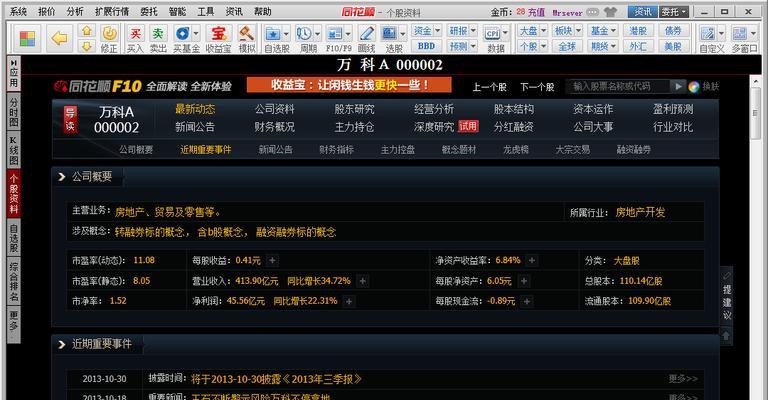Image resolution: width=768 pixels, height=400 pixels.
Task: Expand the plus next to 净资产收益率
Action: coord(531,260)
